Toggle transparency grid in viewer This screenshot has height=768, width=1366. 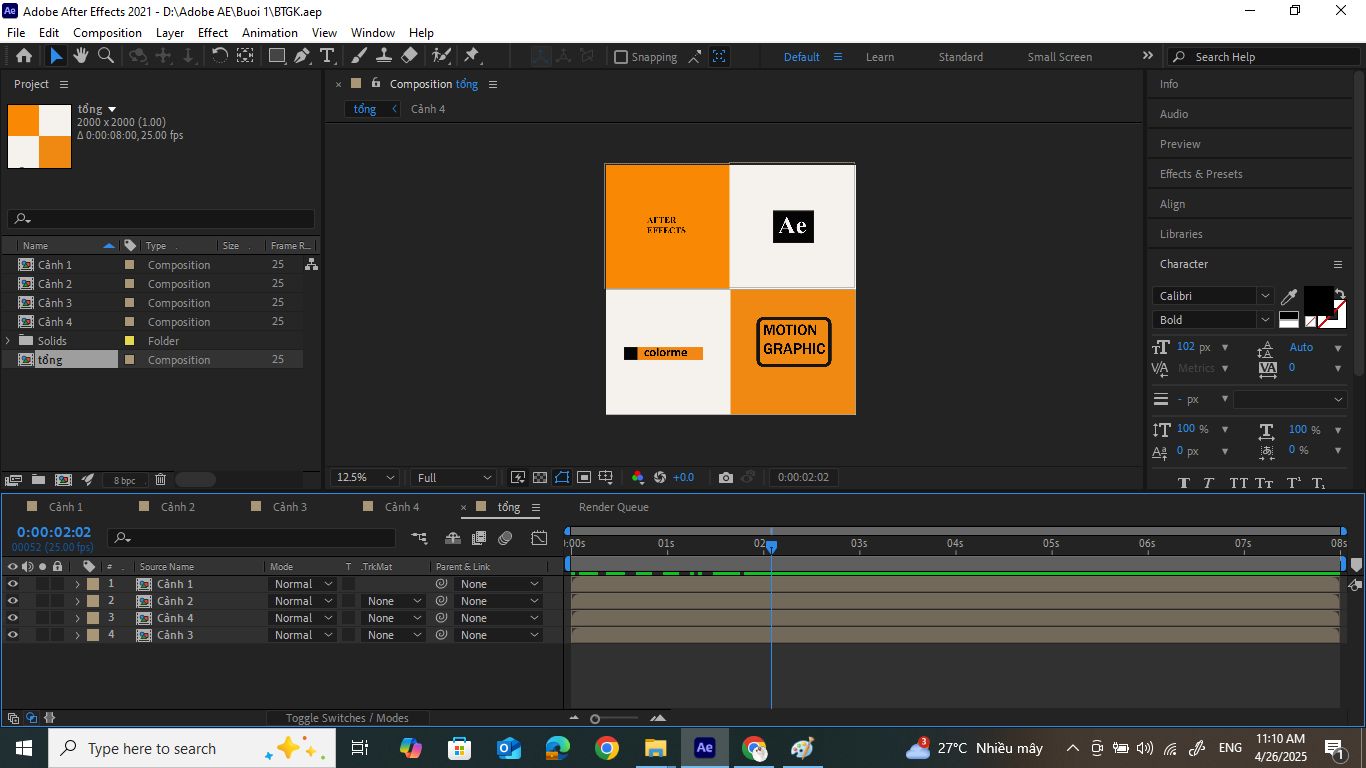540,477
